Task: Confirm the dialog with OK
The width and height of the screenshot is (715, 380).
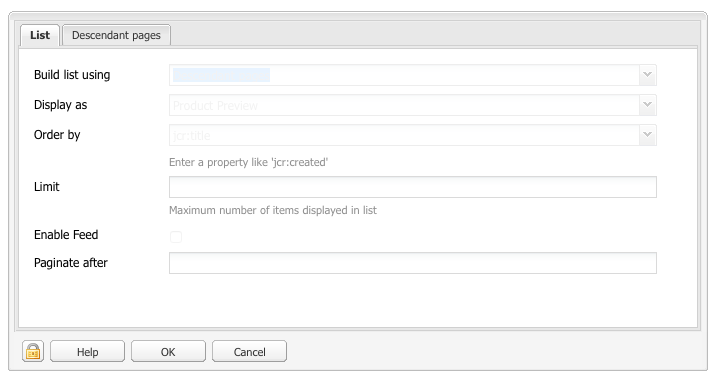Action: [x=168, y=352]
